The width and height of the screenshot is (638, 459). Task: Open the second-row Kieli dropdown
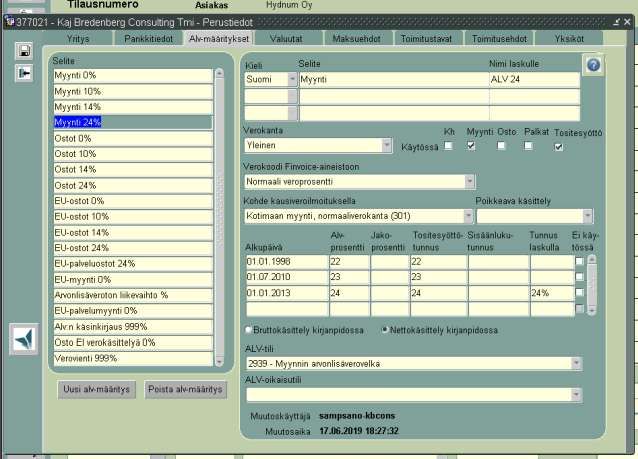coord(292,96)
